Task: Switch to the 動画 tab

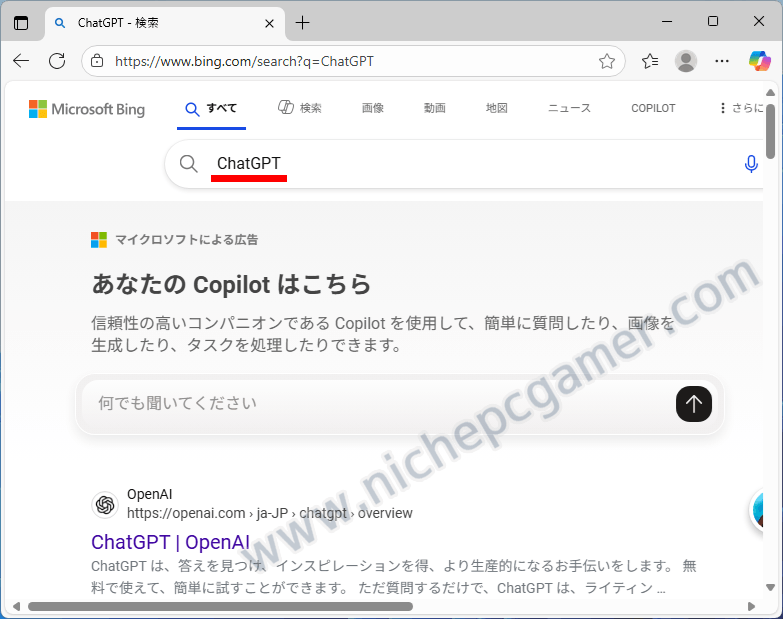Action: [x=434, y=108]
